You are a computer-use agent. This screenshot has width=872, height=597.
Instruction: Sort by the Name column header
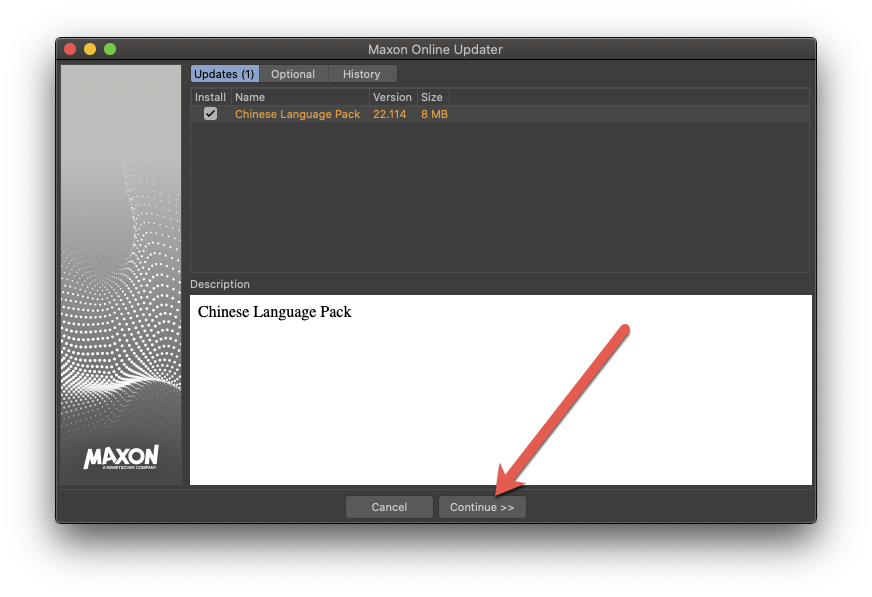point(300,97)
